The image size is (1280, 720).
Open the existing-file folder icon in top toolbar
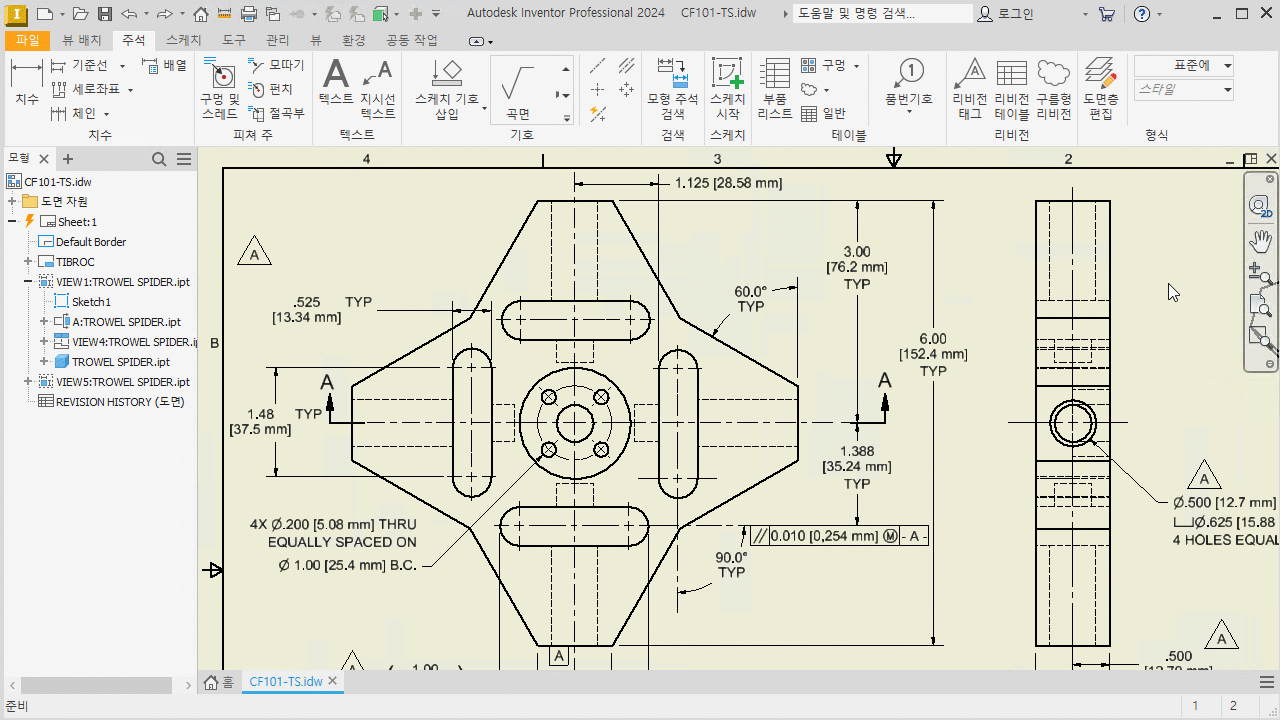click(80, 14)
